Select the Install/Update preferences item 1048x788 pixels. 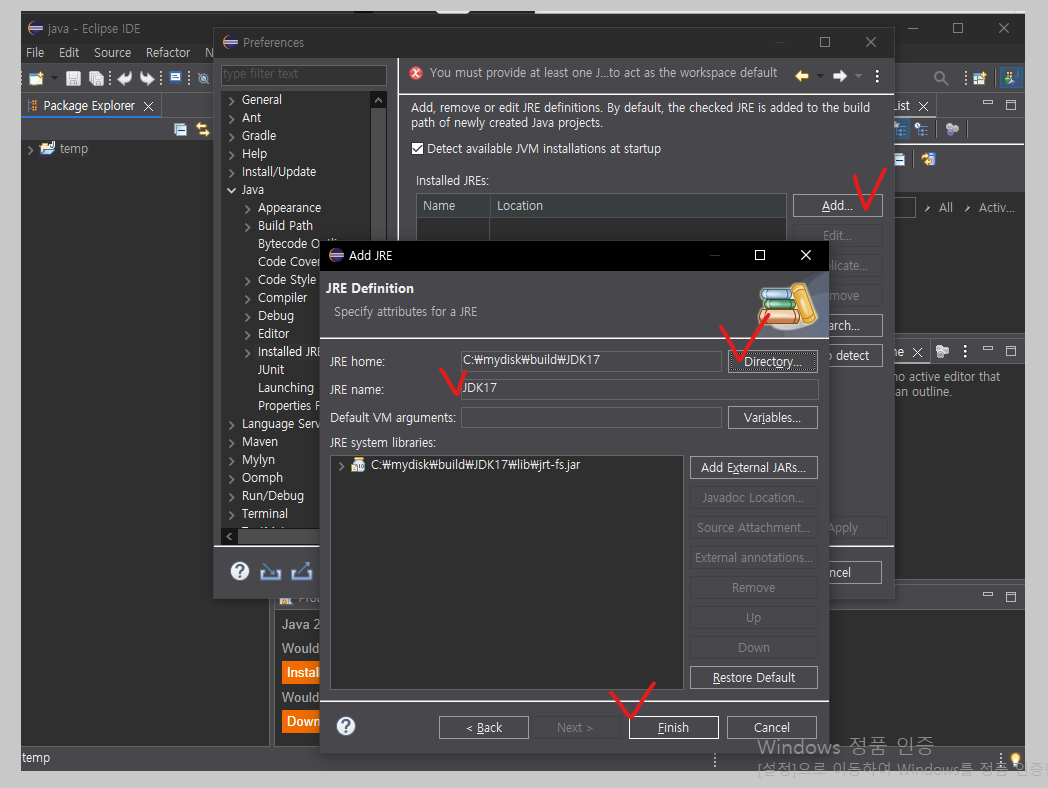[279, 172]
